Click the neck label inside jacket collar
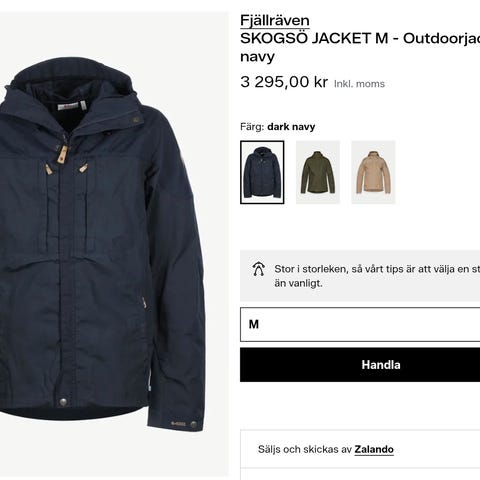The image size is (480, 480). [69, 106]
